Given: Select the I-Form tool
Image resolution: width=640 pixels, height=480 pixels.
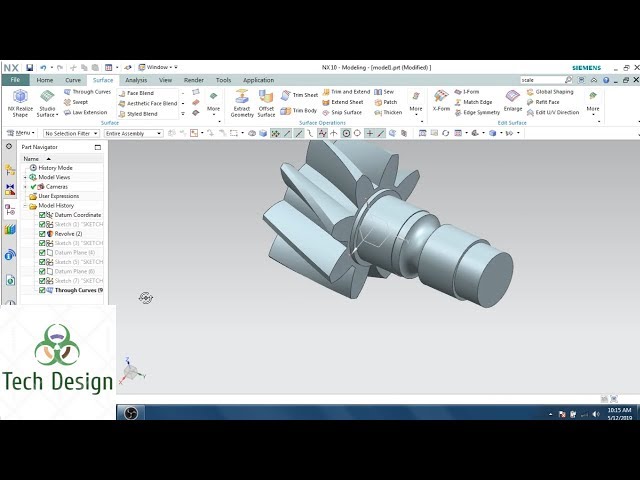Looking at the screenshot, I should coord(467,92).
